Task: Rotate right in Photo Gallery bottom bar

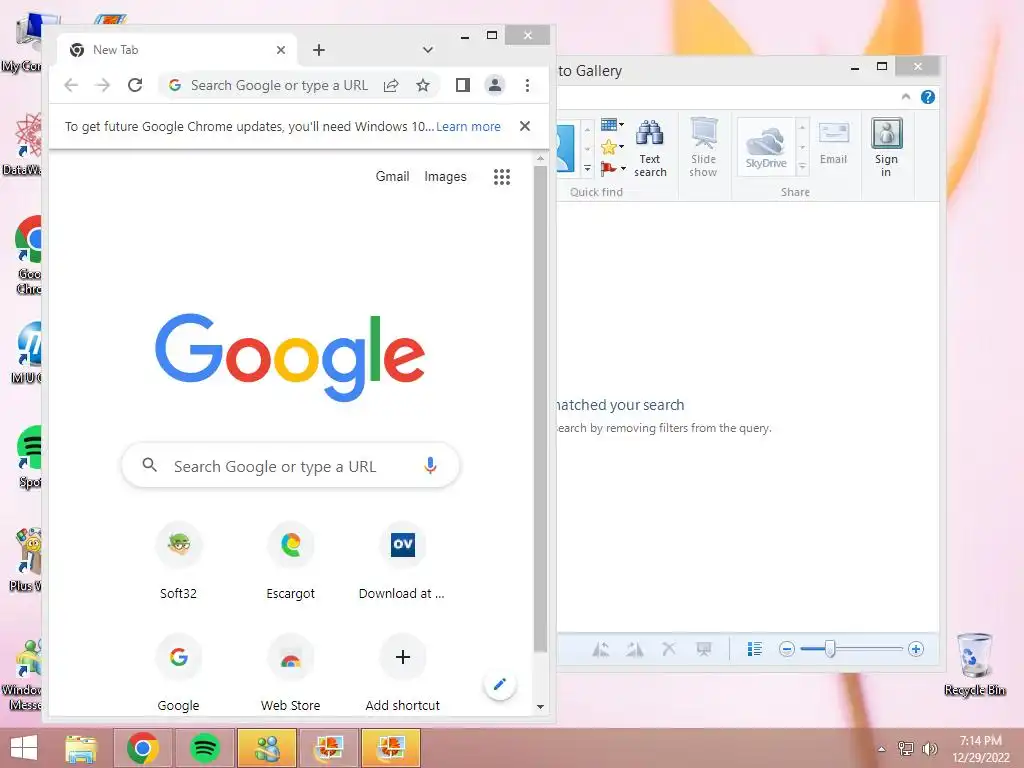Action: (x=634, y=649)
